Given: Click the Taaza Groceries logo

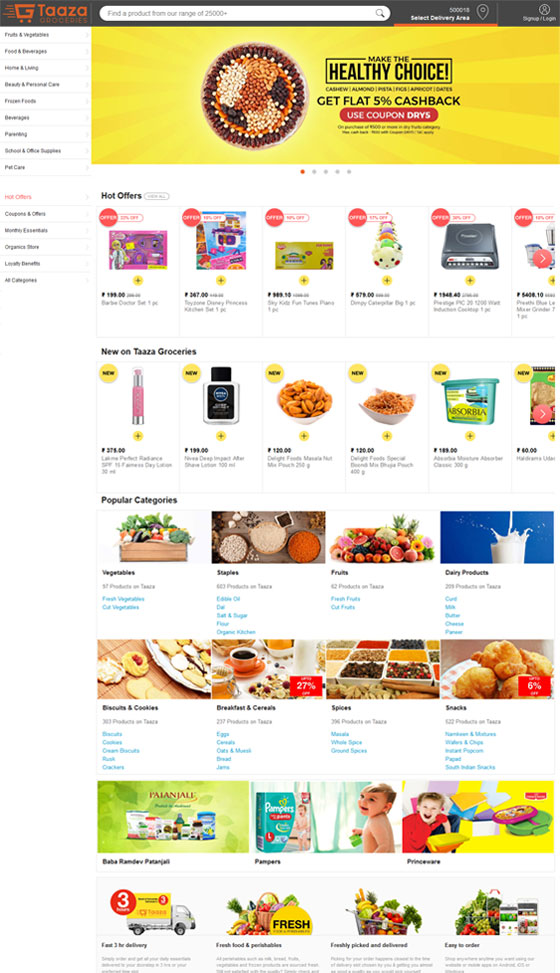Looking at the screenshot, I should coord(45,12).
